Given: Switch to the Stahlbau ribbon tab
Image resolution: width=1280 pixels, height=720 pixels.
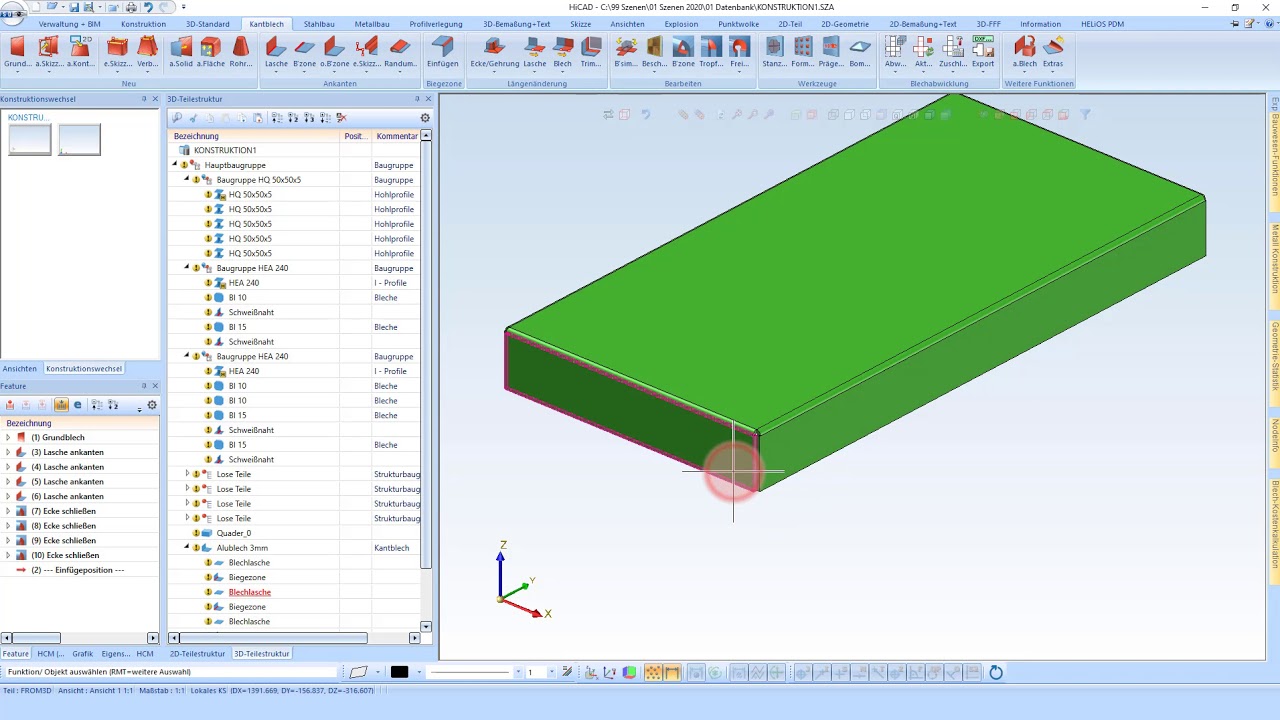Looking at the screenshot, I should click(319, 24).
